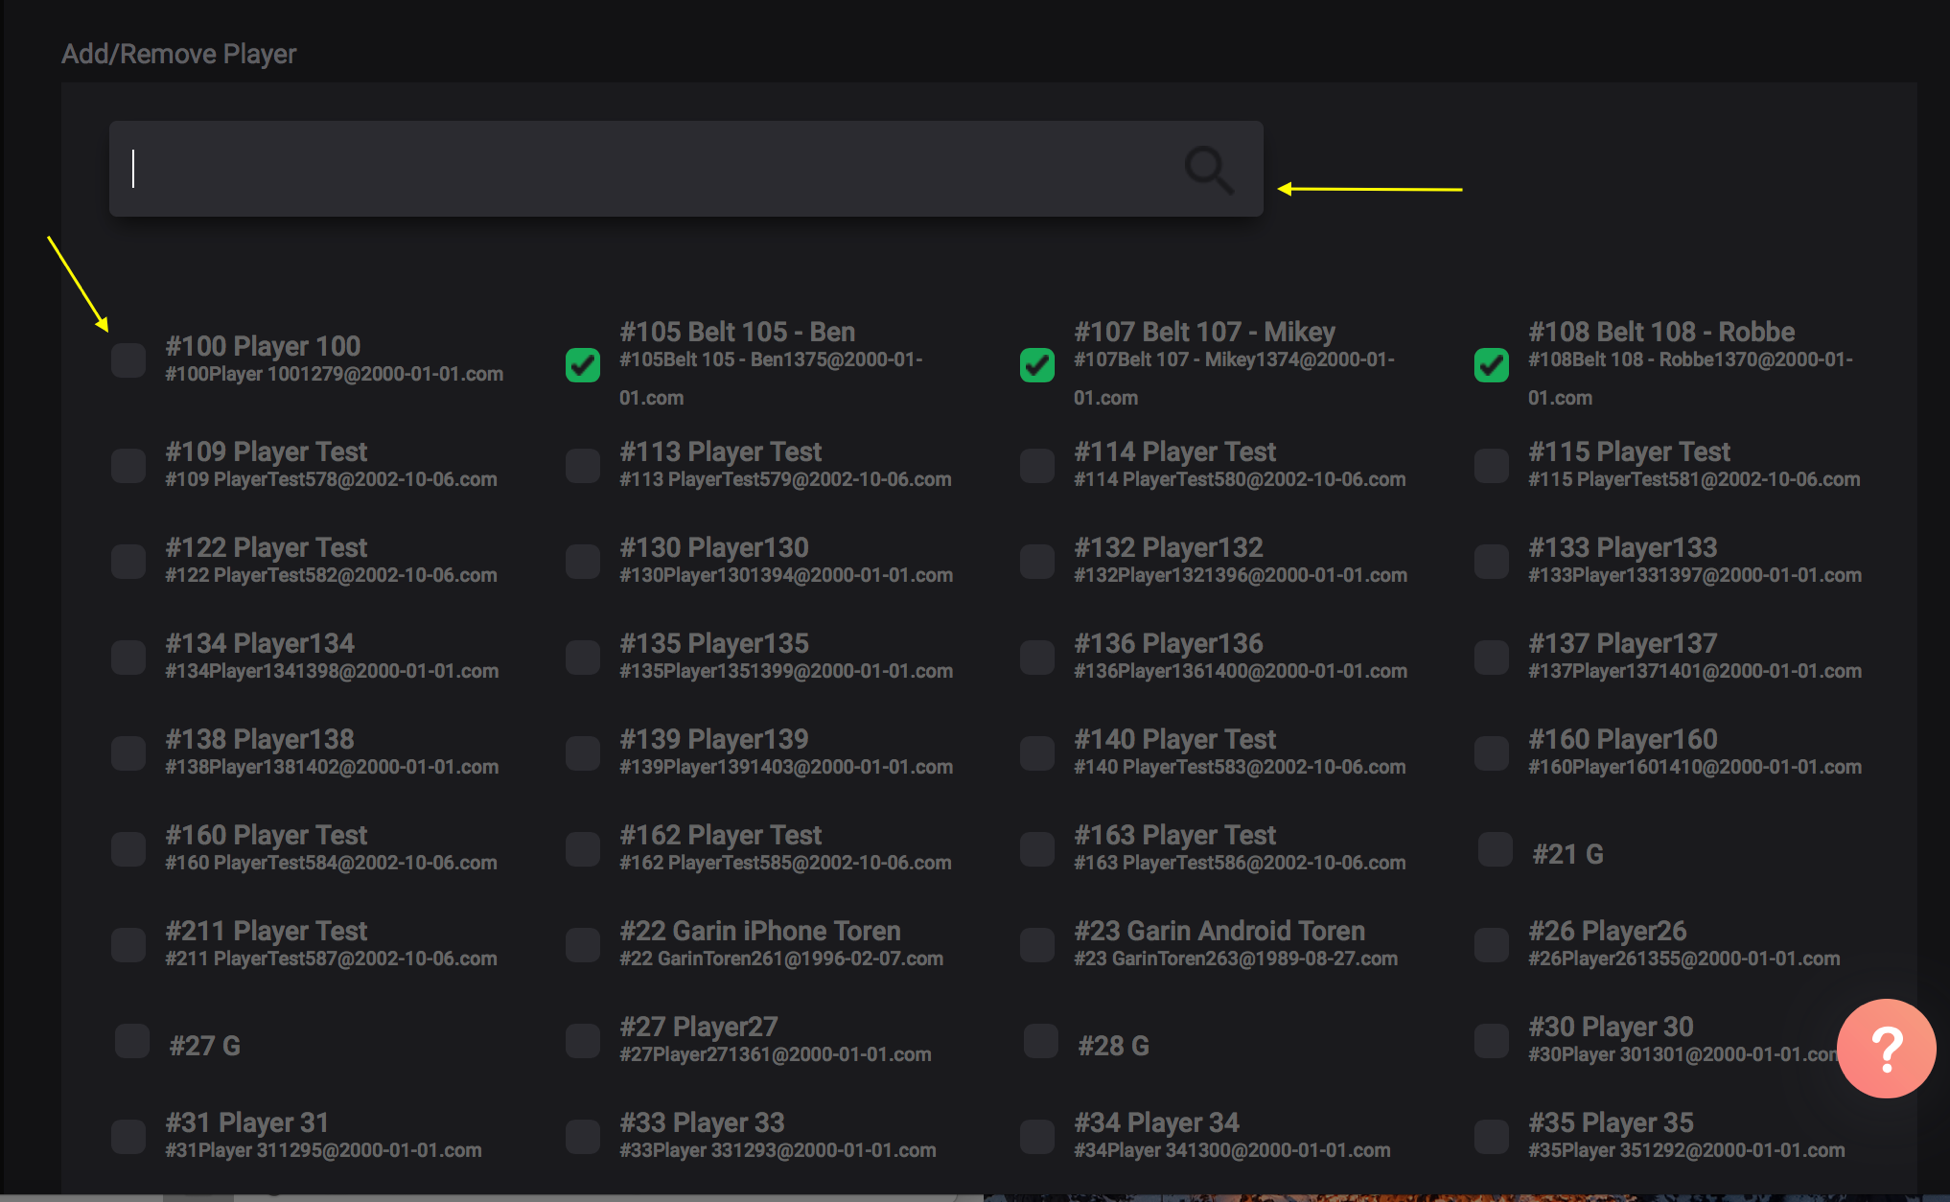Enable the #130 Player130 checkbox
The image size is (1950, 1202).
(583, 562)
